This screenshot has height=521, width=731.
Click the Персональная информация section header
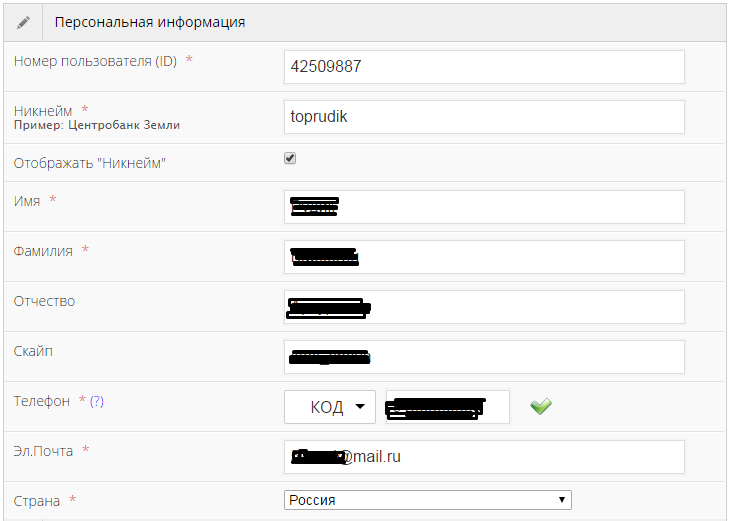(150, 21)
